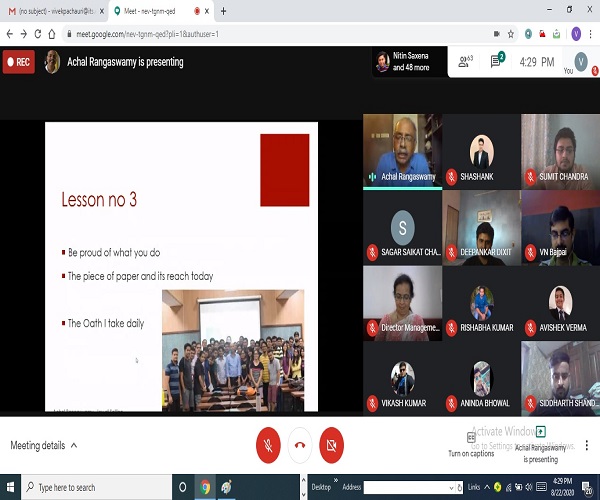
Task: Open the taskbar Address dropdown arrow
Action: (451, 487)
